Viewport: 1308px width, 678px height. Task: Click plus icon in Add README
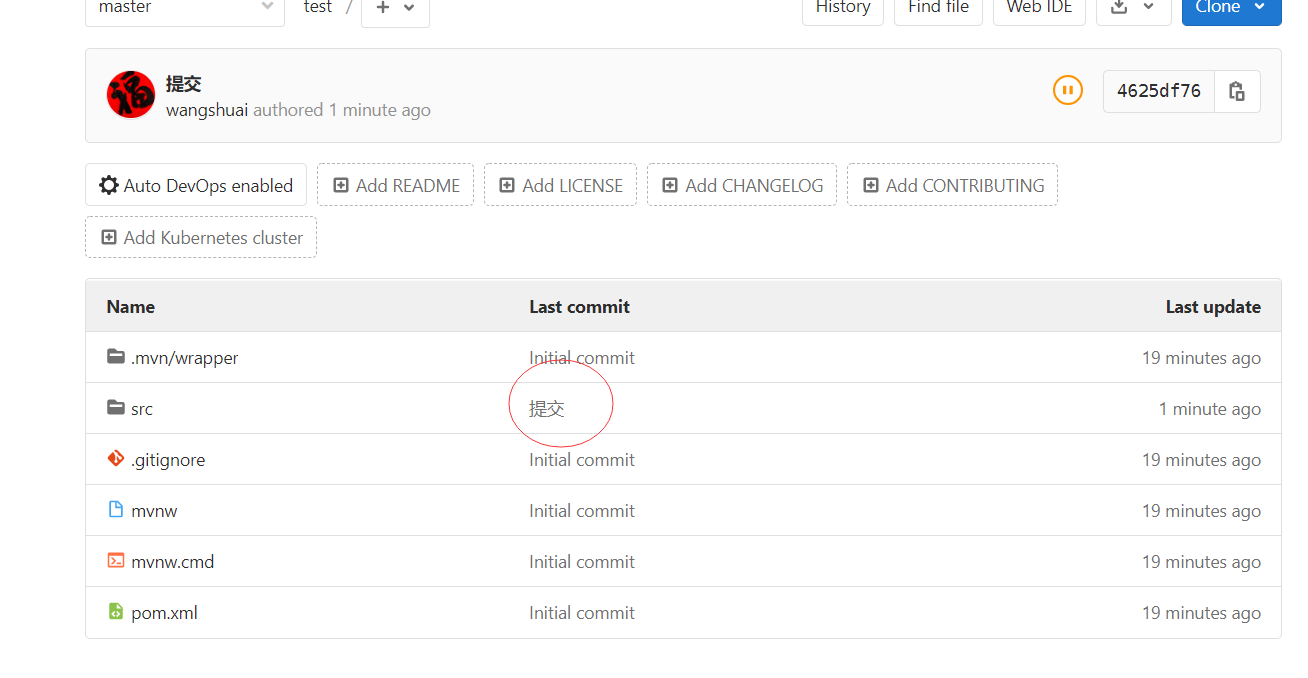[341, 185]
